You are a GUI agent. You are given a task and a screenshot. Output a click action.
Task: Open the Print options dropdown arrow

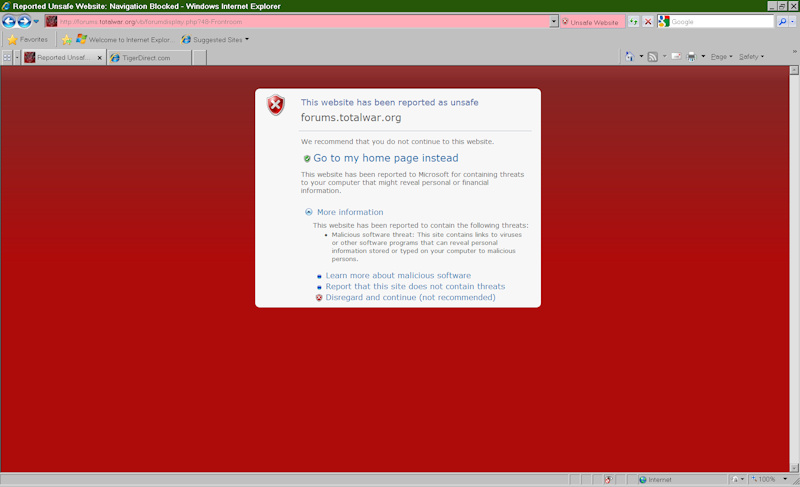[703, 57]
